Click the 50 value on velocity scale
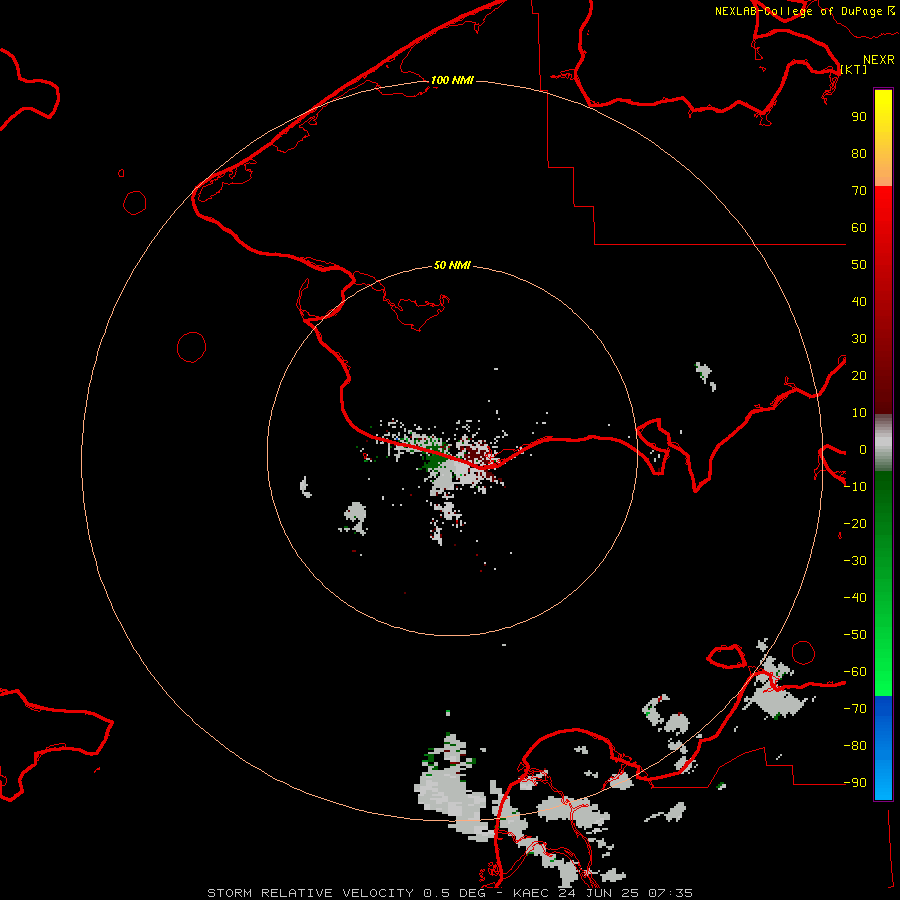900x900 pixels. click(x=859, y=265)
